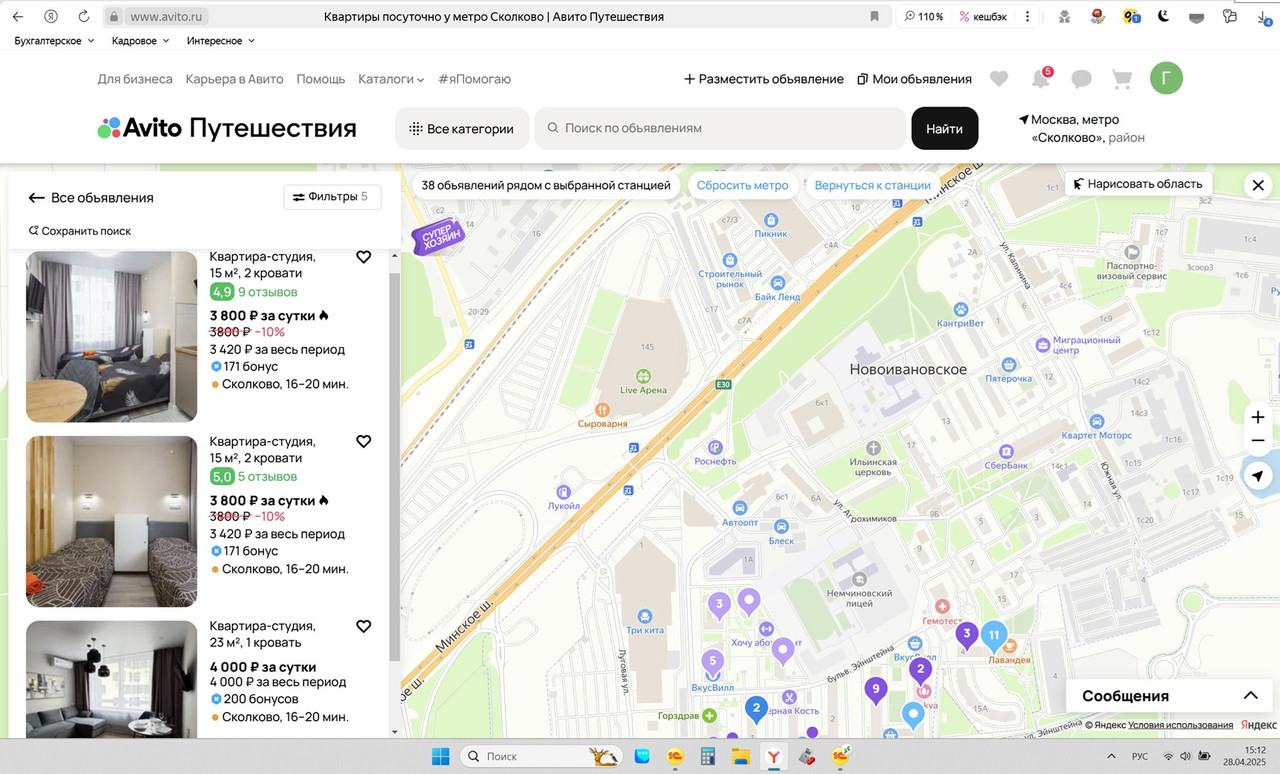Open Карьера в Авито link
This screenshot has height=774, width=1280.
(x=234, y=79)
